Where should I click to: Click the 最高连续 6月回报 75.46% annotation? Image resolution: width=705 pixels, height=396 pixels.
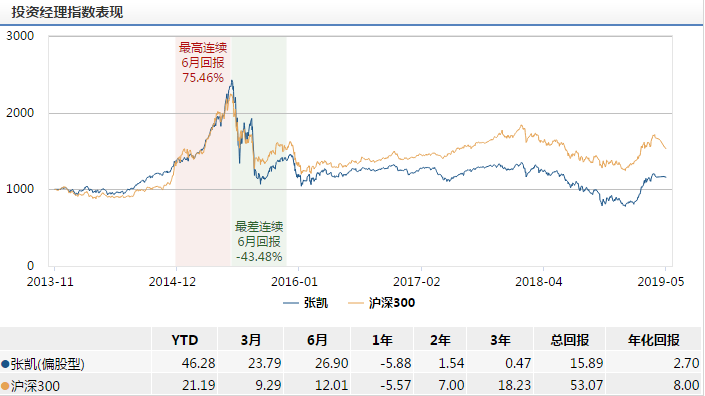coord(203,62)
